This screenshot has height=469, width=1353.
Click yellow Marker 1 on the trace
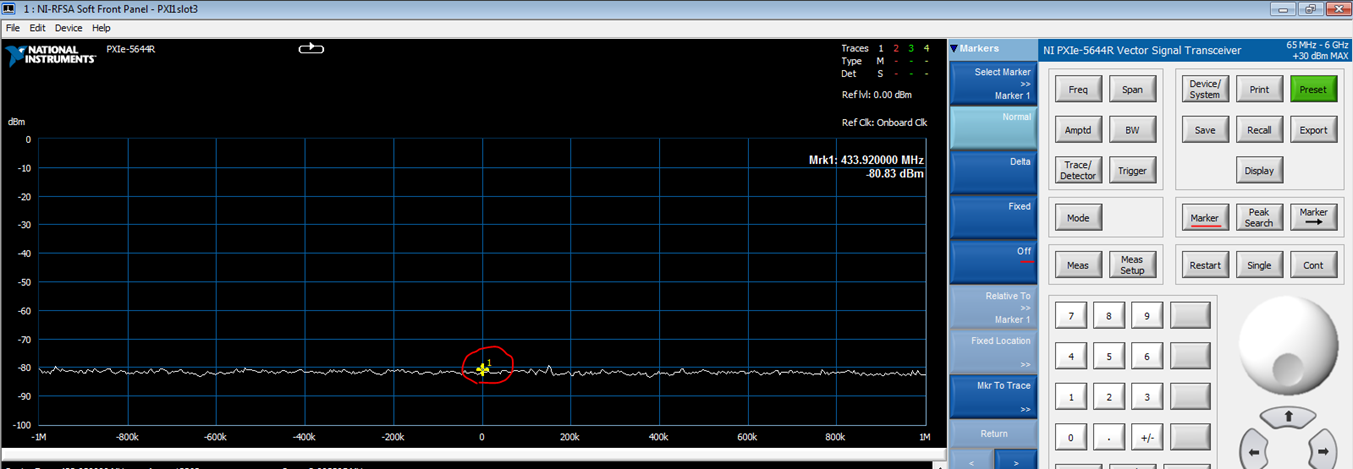tap(483, 369)
